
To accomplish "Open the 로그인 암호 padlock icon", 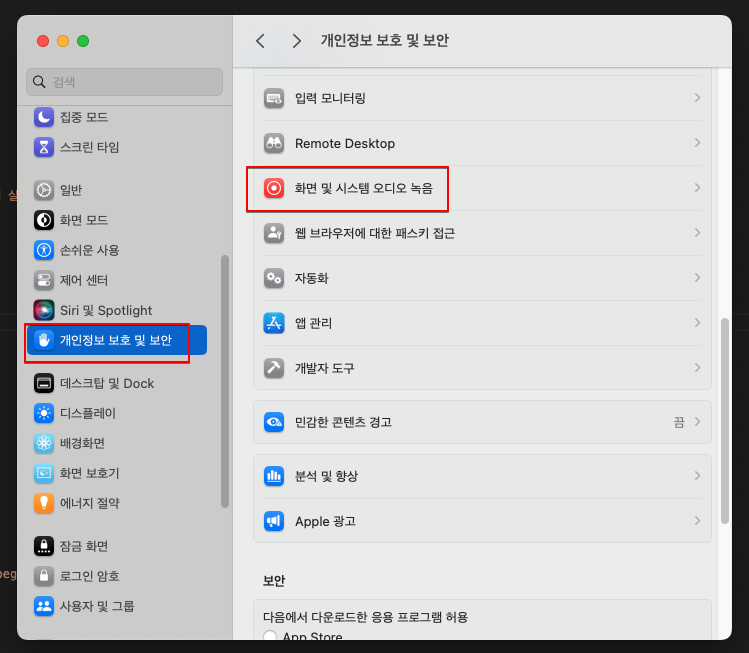I will tap(44, 577).
